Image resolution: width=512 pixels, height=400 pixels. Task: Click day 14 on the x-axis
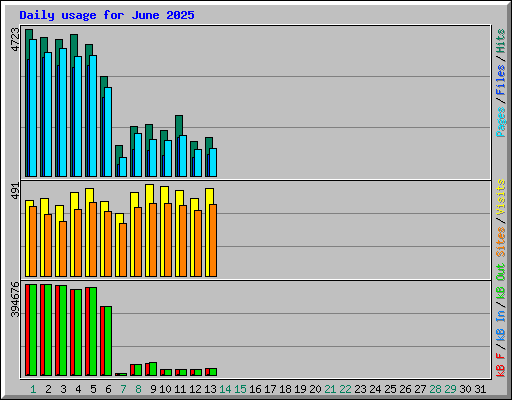(x=225, y=389)
